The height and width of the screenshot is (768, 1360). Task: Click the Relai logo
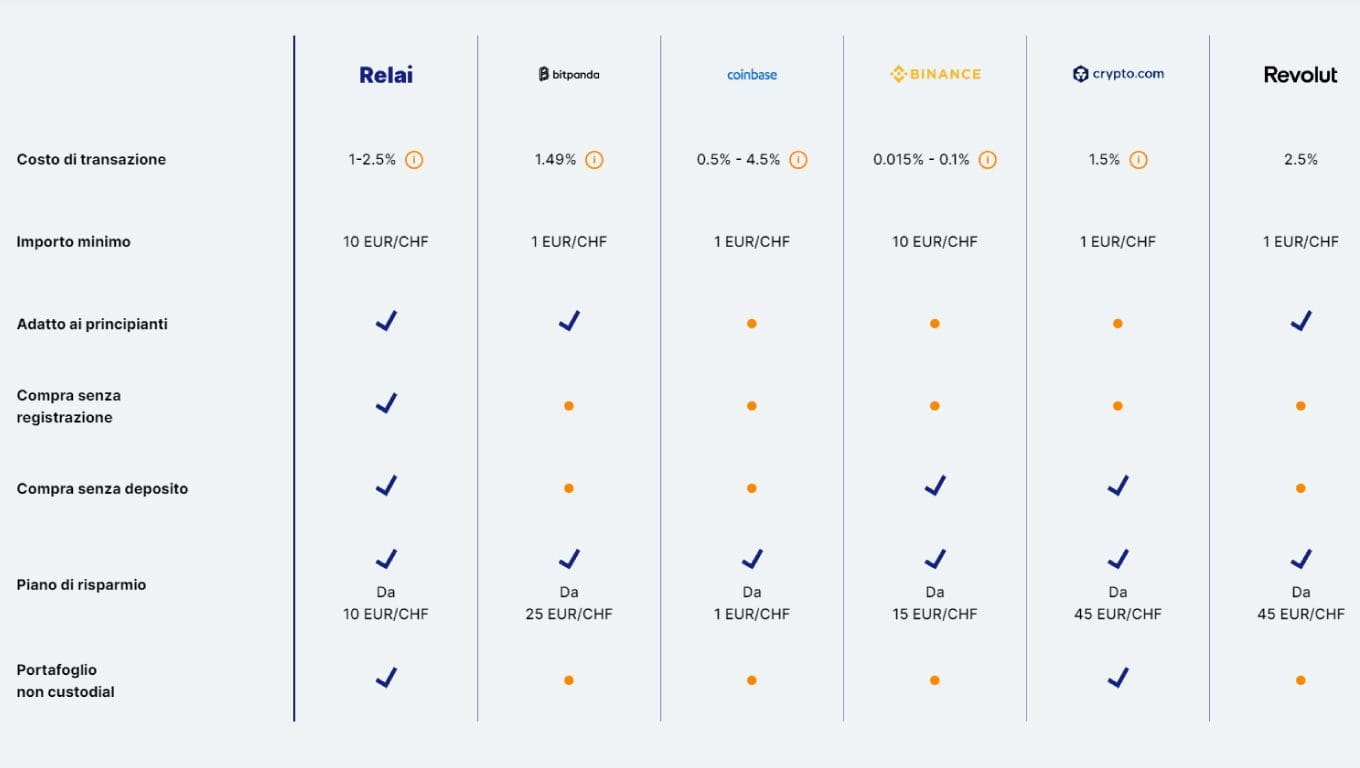386,74
